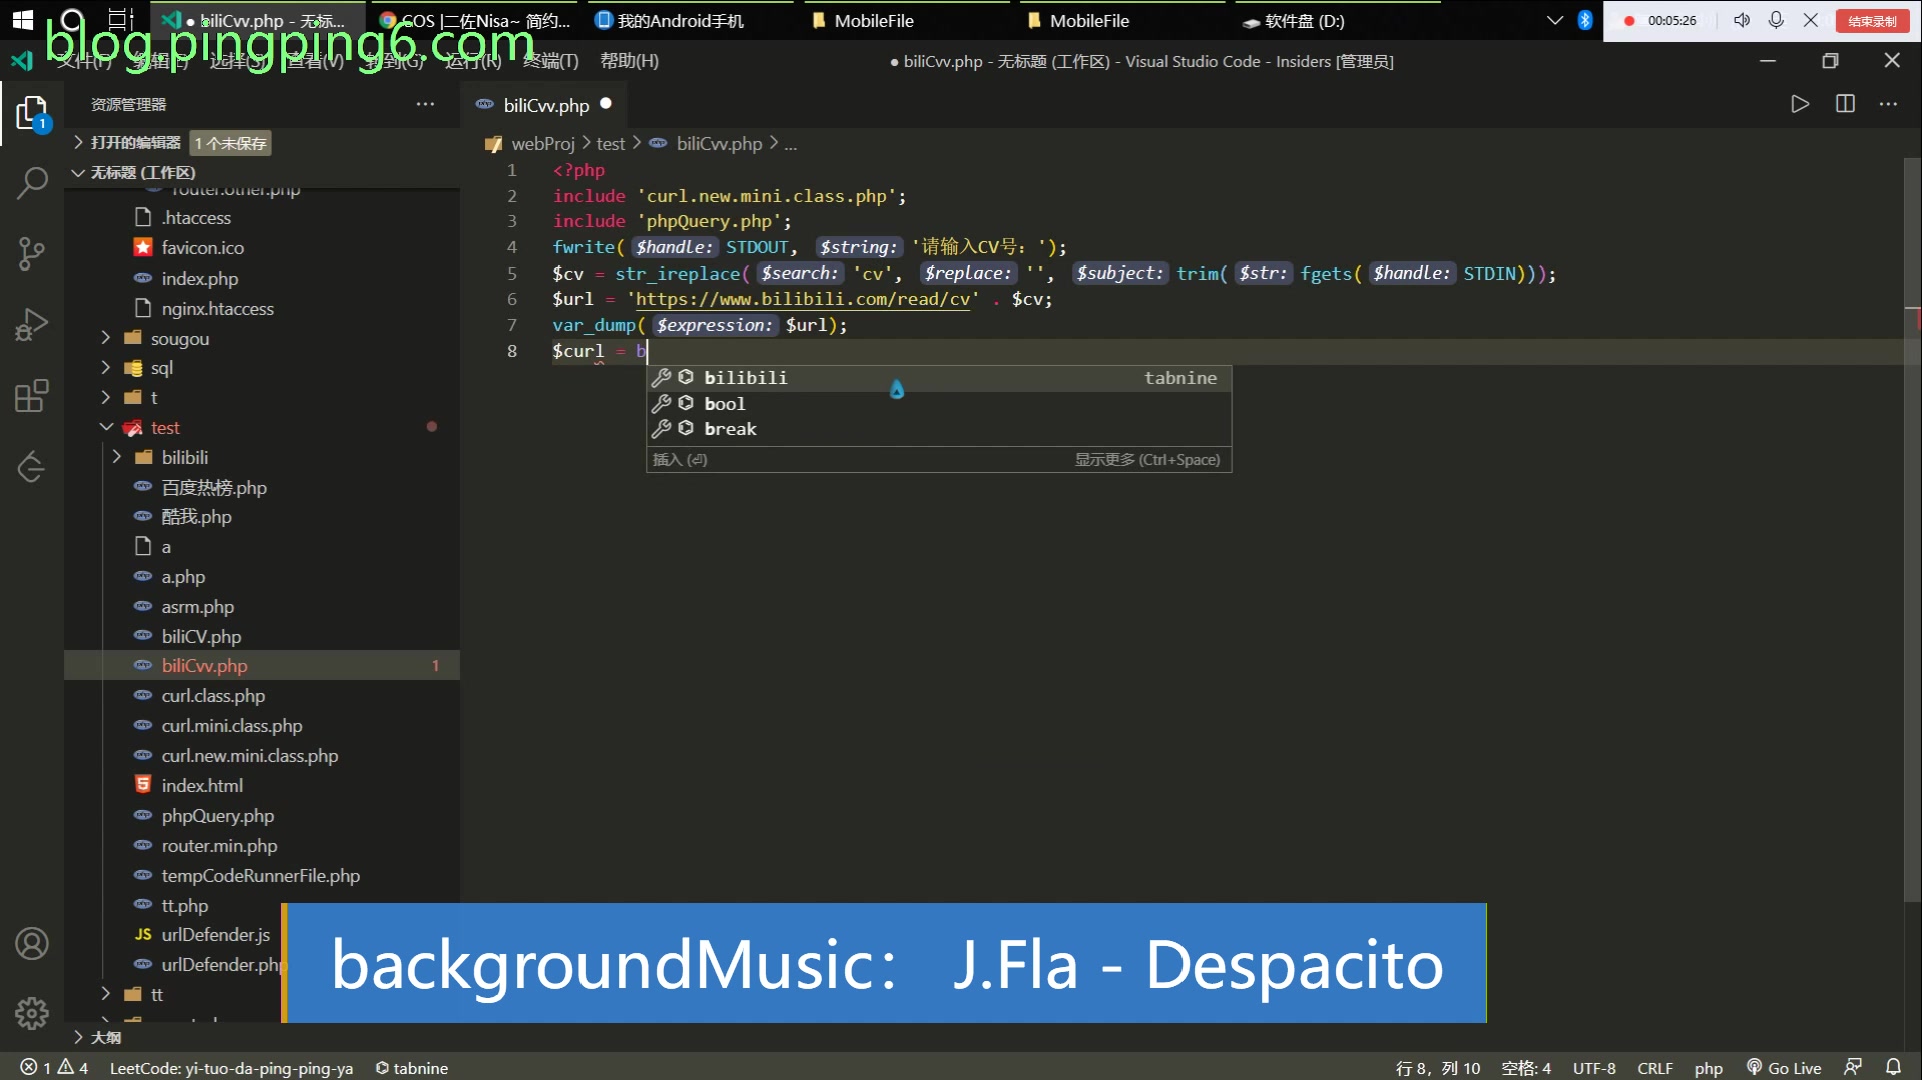Image resolution: width=1922 pixels, height=1080 pixels.
Task: Open the Search view in activity bar
Action: pos(32,183)
